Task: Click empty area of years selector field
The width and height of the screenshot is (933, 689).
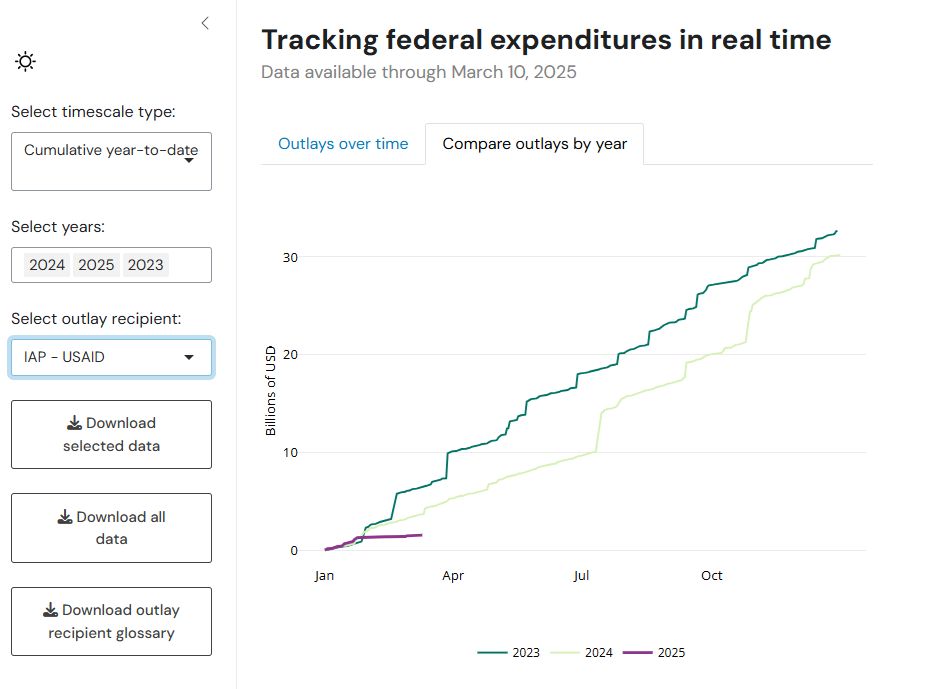Action: [x=190, y=265]
